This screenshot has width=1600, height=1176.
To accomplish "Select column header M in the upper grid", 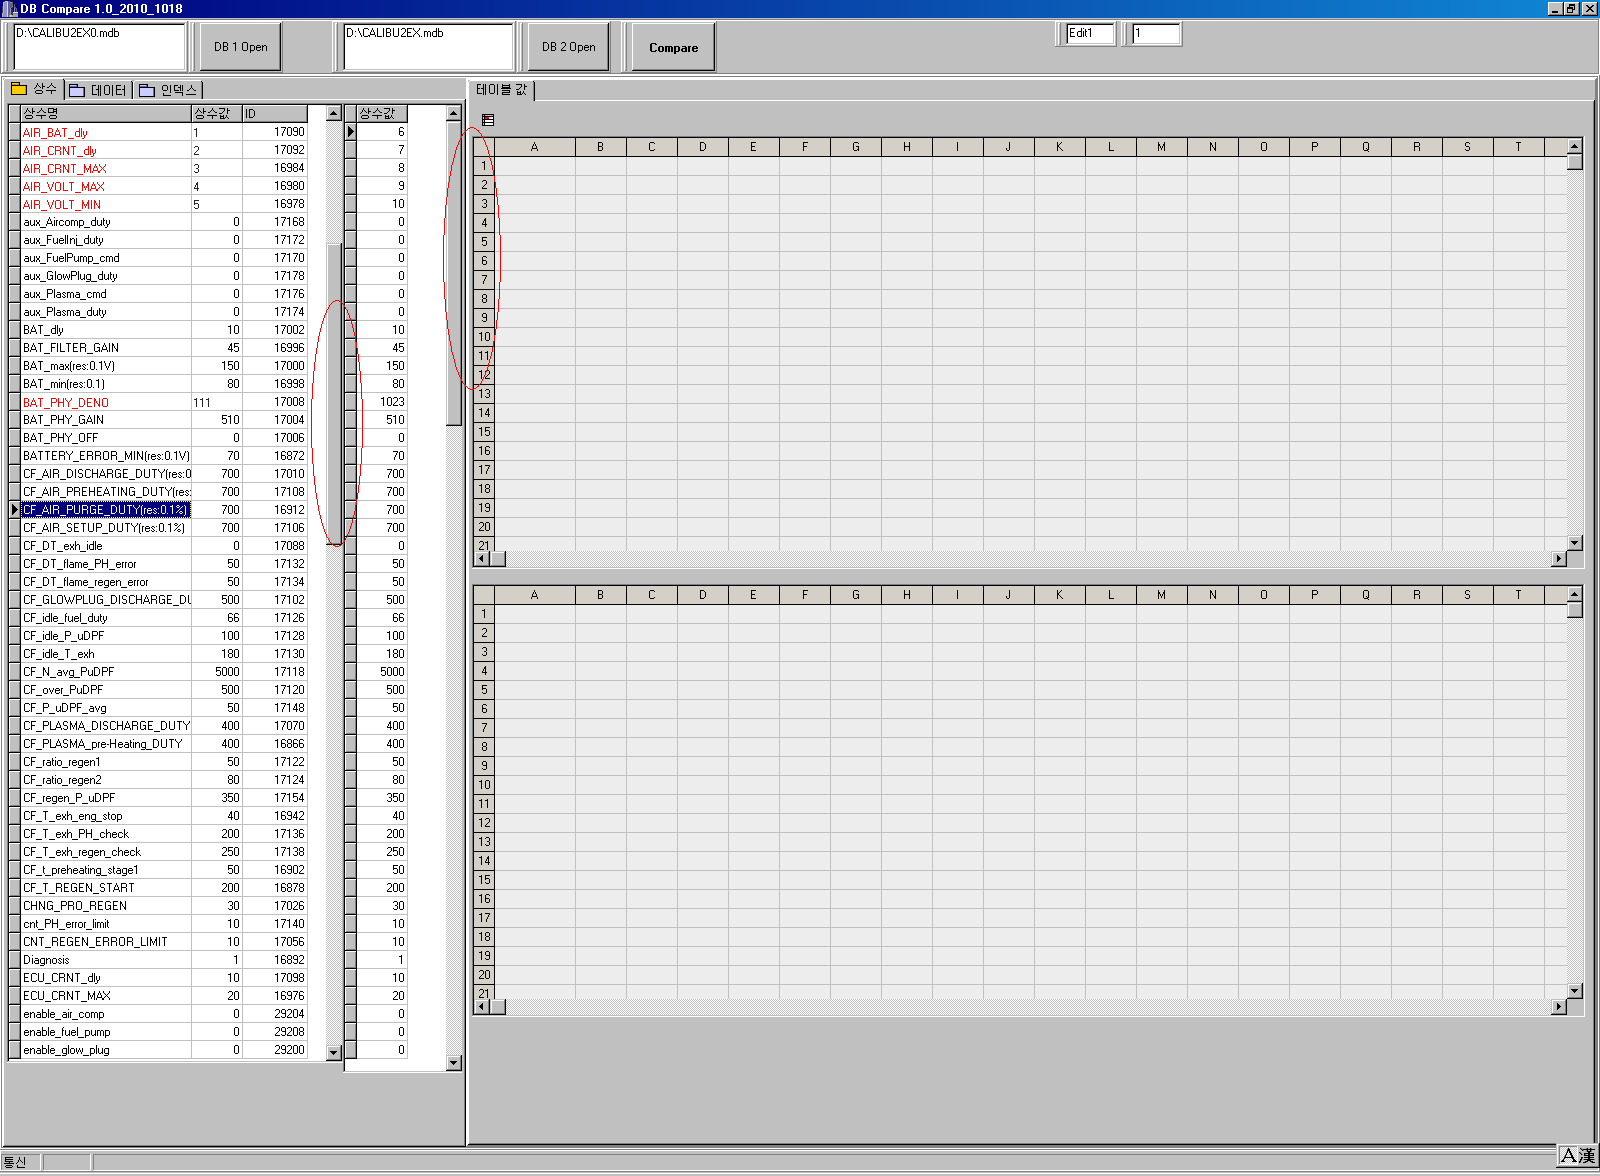I will [1161, 147].
